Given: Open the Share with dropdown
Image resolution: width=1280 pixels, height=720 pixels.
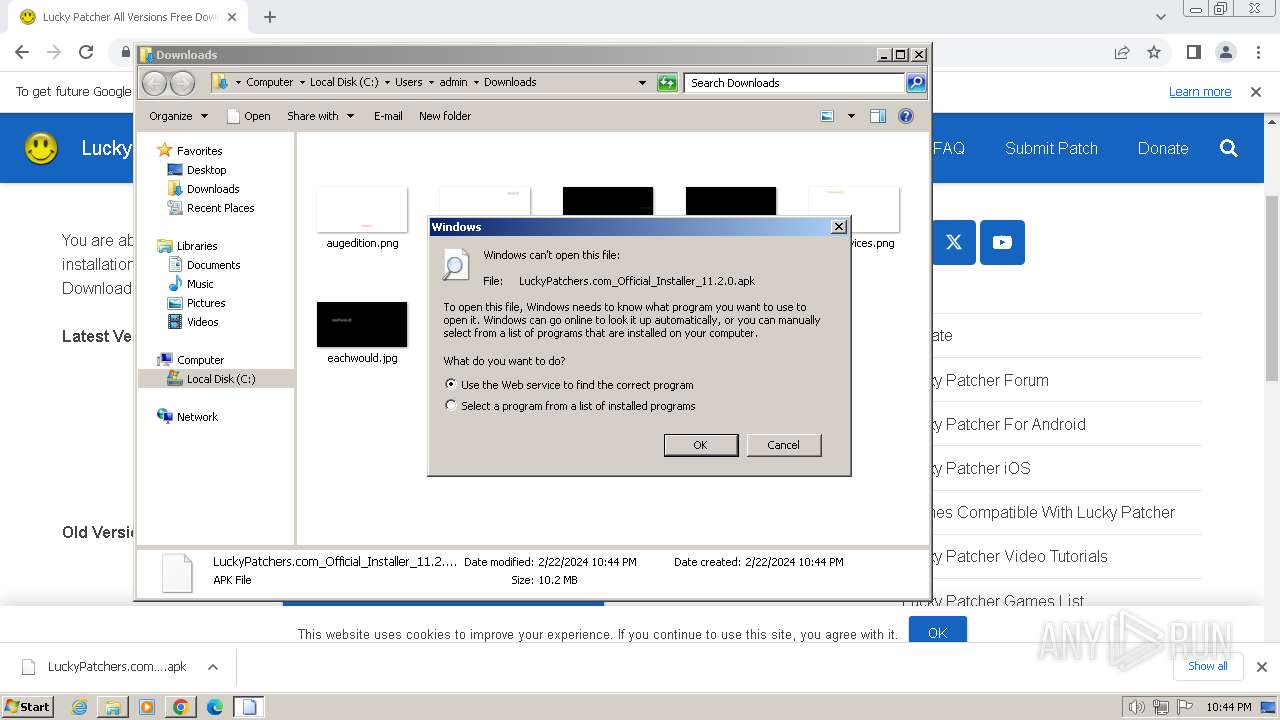Looking at the screenshot, I should (320, 116).
